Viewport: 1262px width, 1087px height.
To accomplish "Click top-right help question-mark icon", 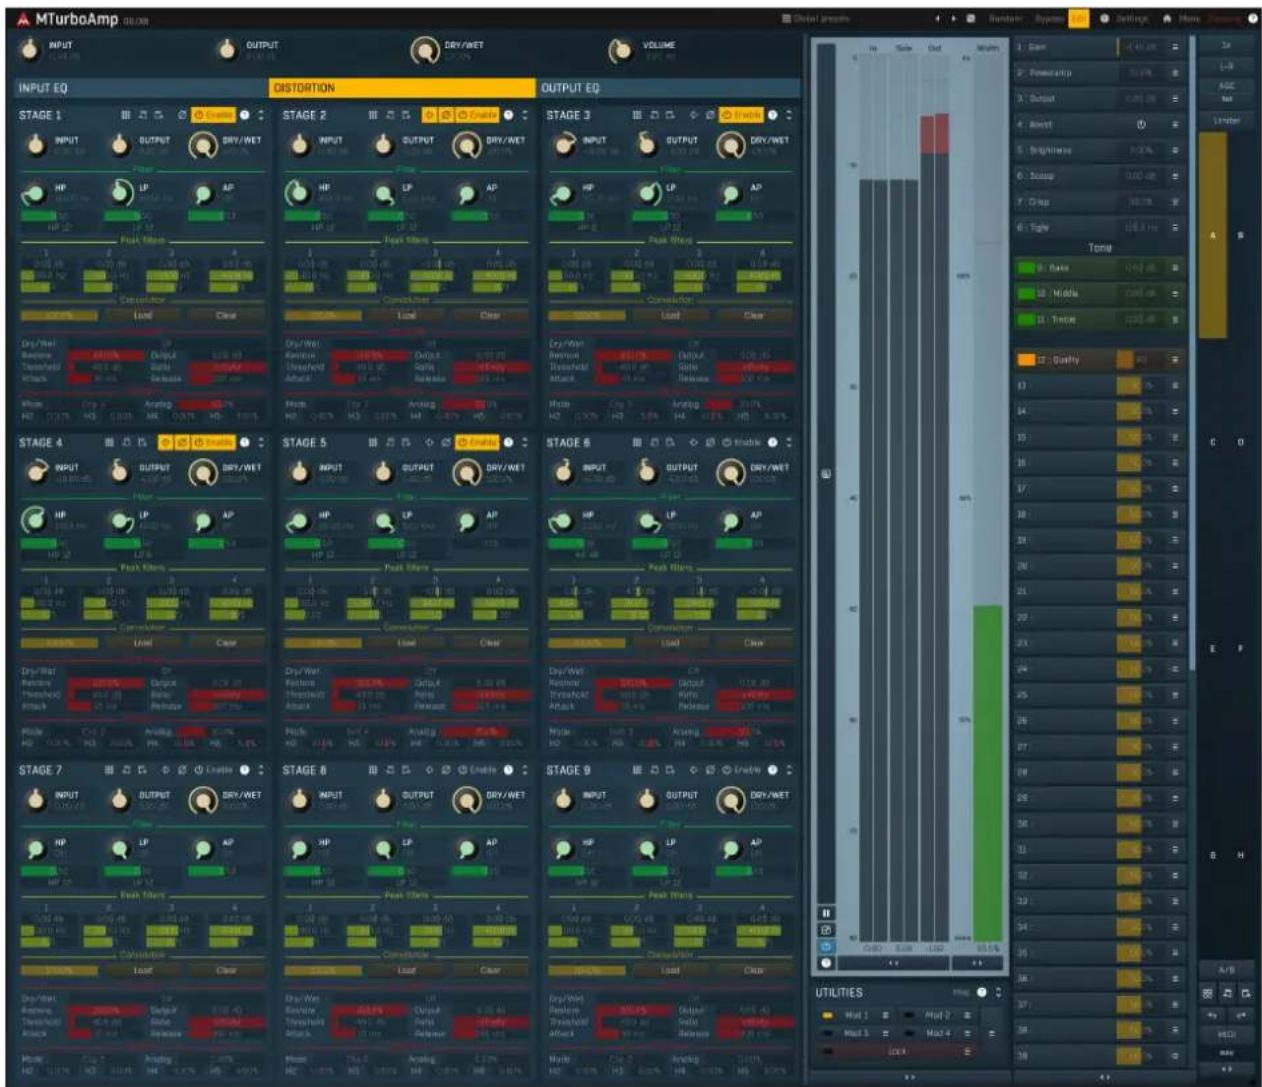I will tap(1252, 19).
